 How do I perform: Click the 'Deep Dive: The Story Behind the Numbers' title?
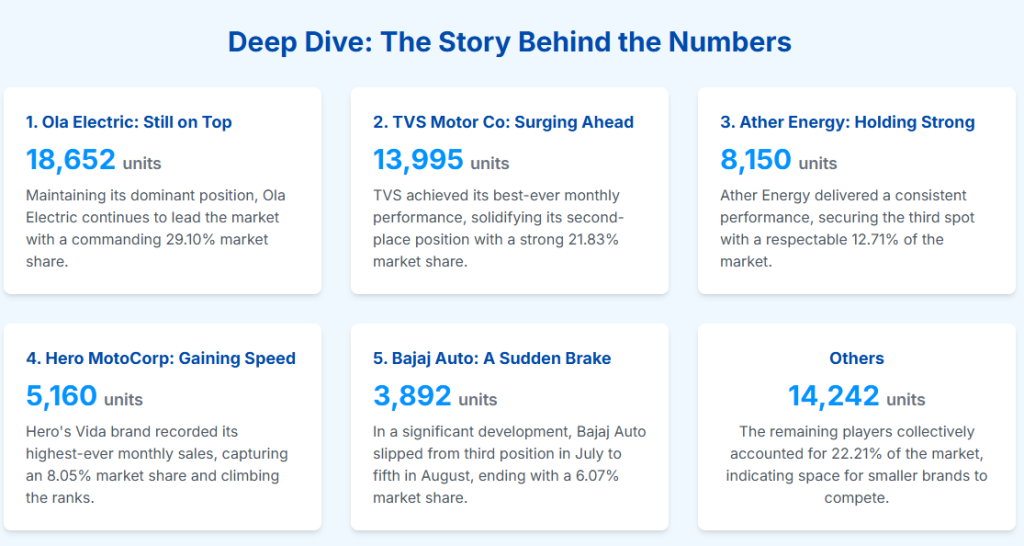click(x=510, y=42)
